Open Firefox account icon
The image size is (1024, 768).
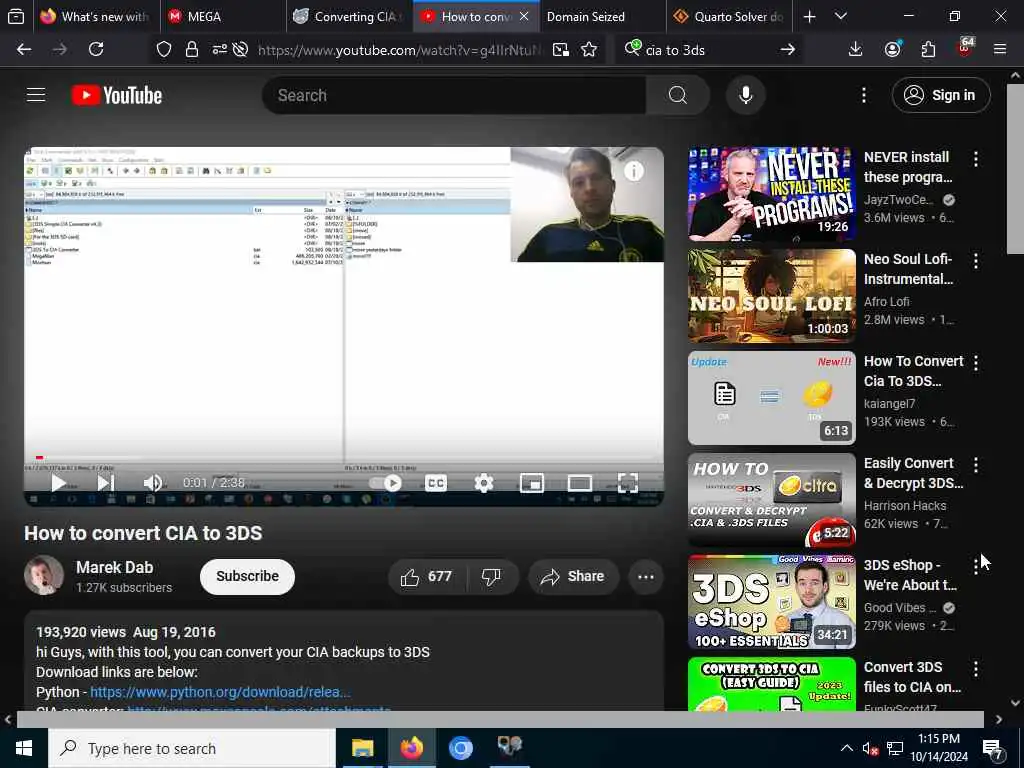coord(892,50)
